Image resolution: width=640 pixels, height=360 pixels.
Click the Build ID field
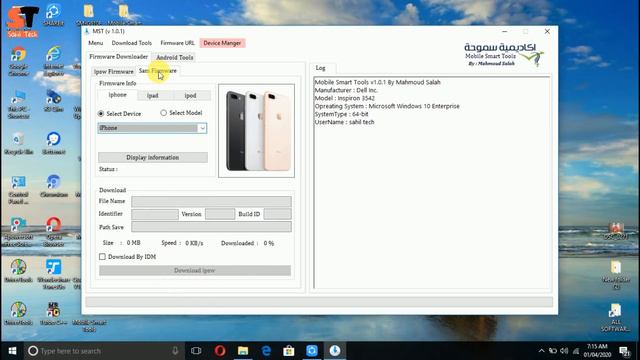[277, 214]
